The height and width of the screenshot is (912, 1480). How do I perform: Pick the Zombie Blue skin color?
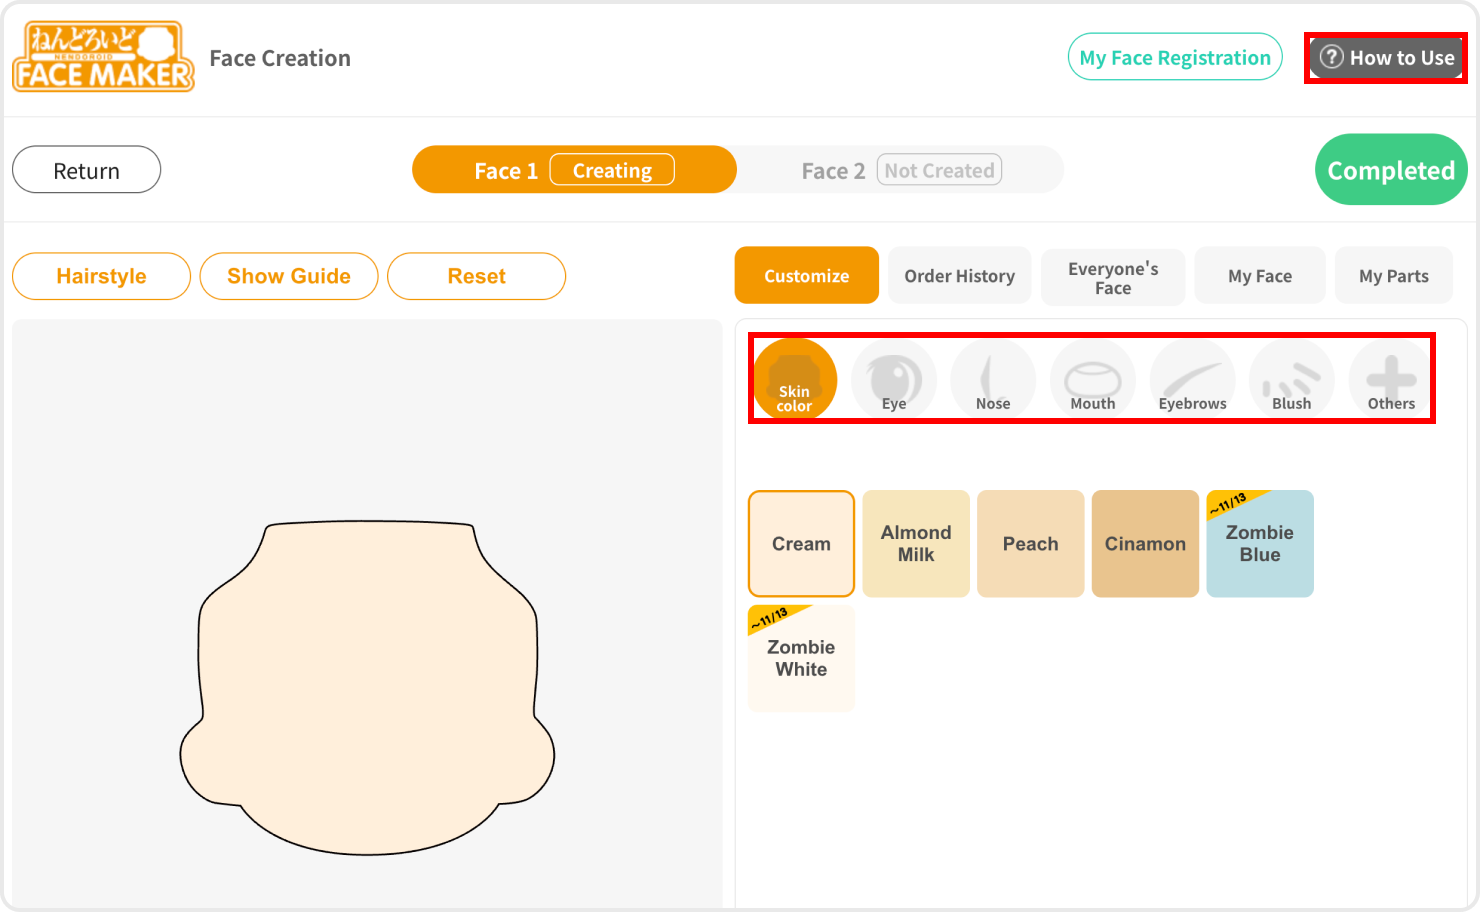coord(1259,544)
